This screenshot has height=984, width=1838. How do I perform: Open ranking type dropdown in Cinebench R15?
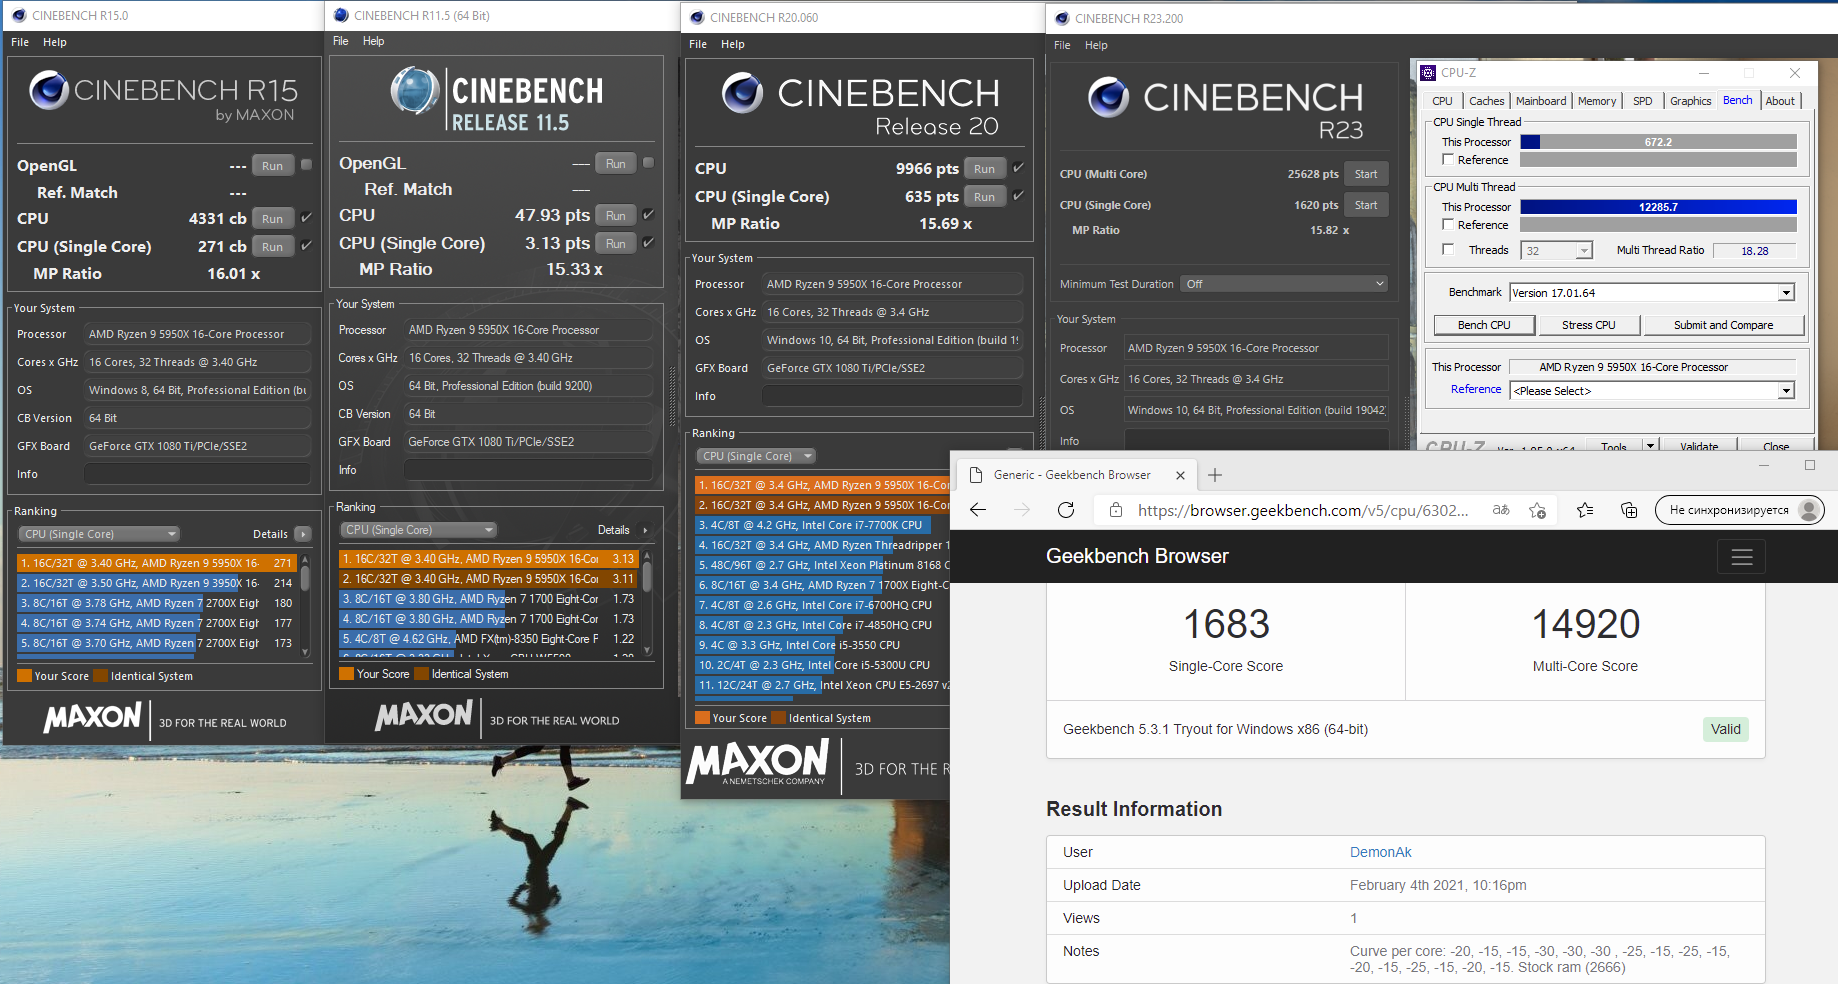point(99,534)
